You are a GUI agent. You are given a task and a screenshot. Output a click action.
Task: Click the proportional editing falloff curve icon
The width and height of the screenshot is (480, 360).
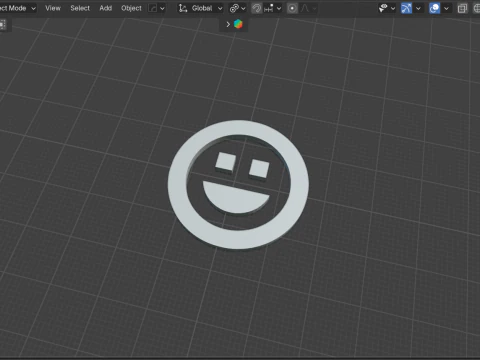tap(305, 8)
